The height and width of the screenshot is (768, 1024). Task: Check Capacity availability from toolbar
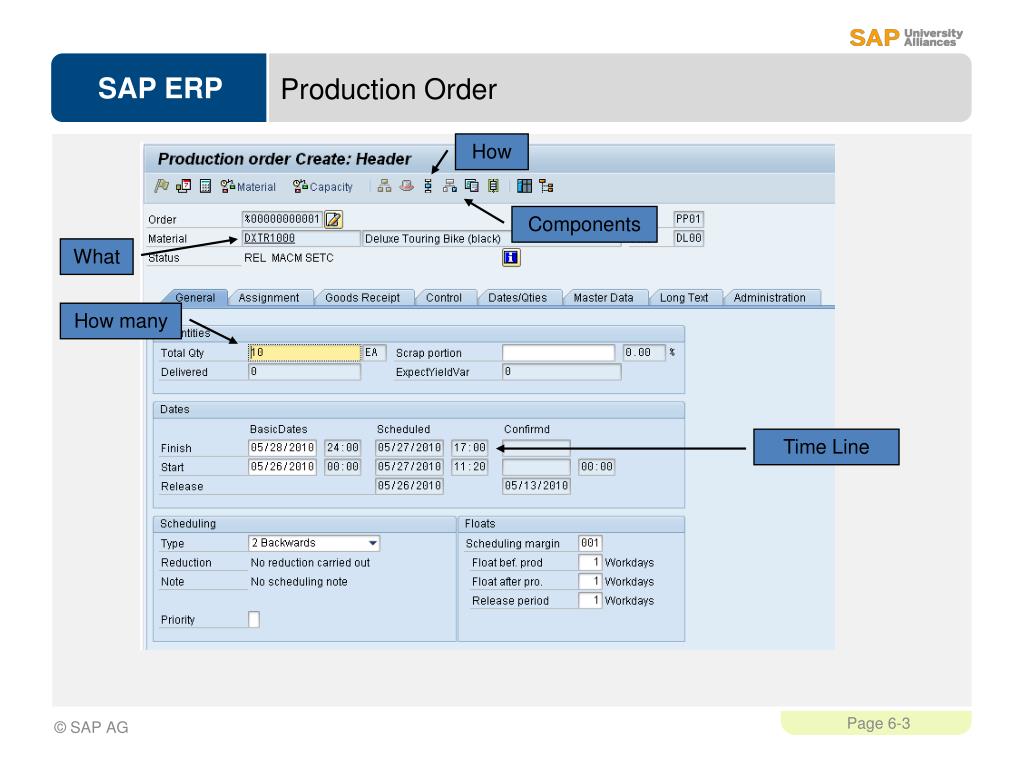pyautogui.click(x=323, y=187)
